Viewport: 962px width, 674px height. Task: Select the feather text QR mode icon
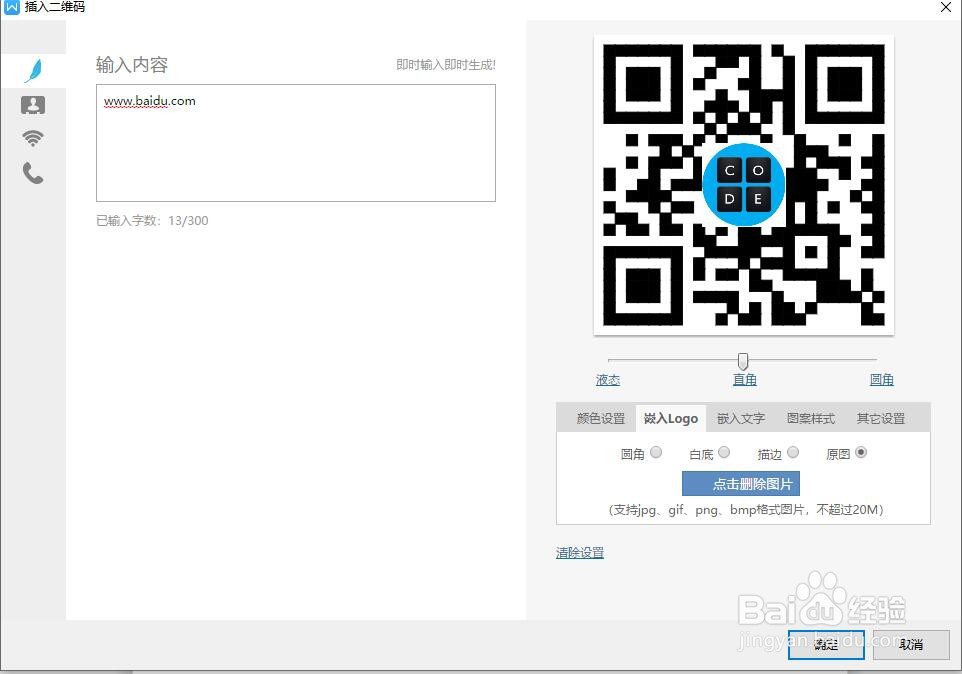(33, 70)
